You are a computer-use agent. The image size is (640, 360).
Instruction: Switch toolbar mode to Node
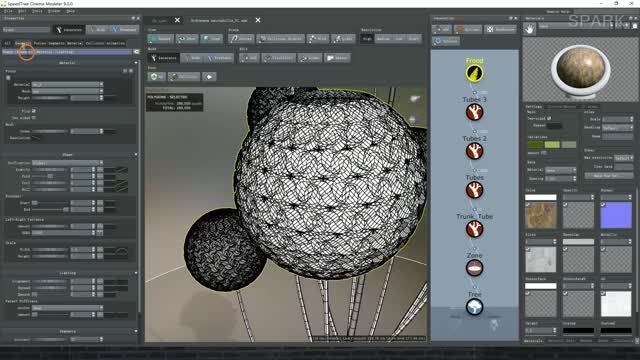193,58
